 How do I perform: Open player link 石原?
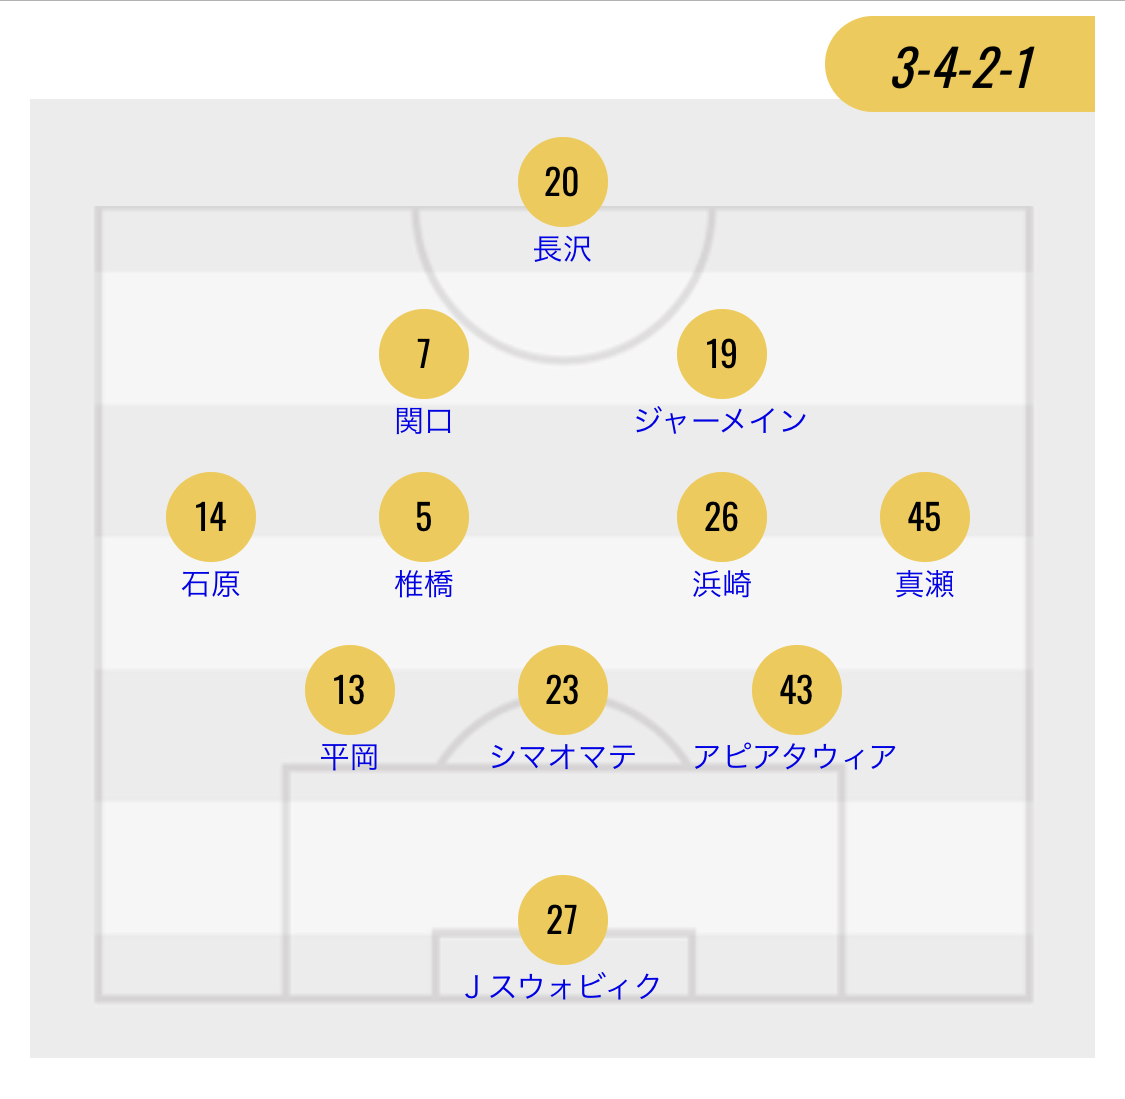tap(211, 584)
